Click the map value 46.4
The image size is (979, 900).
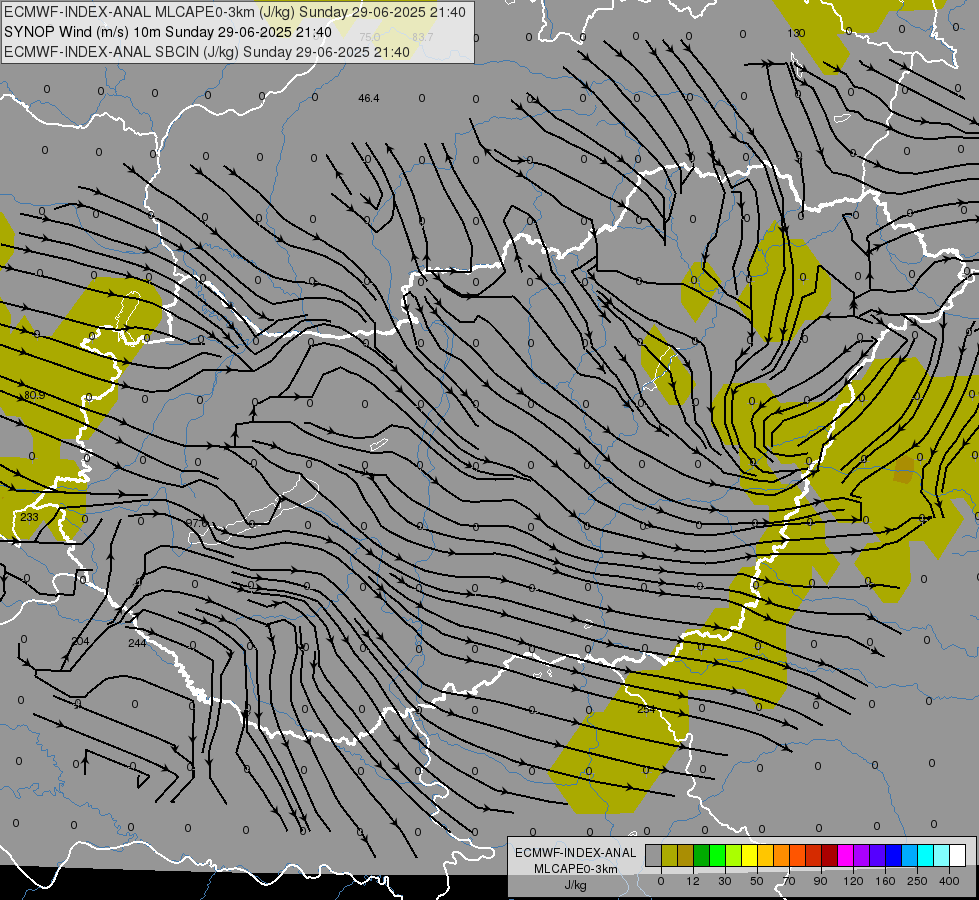(369, 98)
